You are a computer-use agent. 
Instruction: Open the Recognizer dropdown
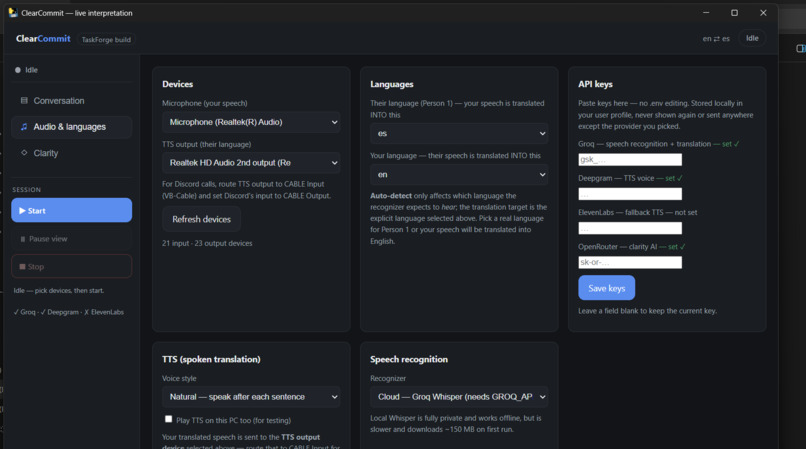tap(459, 397)
